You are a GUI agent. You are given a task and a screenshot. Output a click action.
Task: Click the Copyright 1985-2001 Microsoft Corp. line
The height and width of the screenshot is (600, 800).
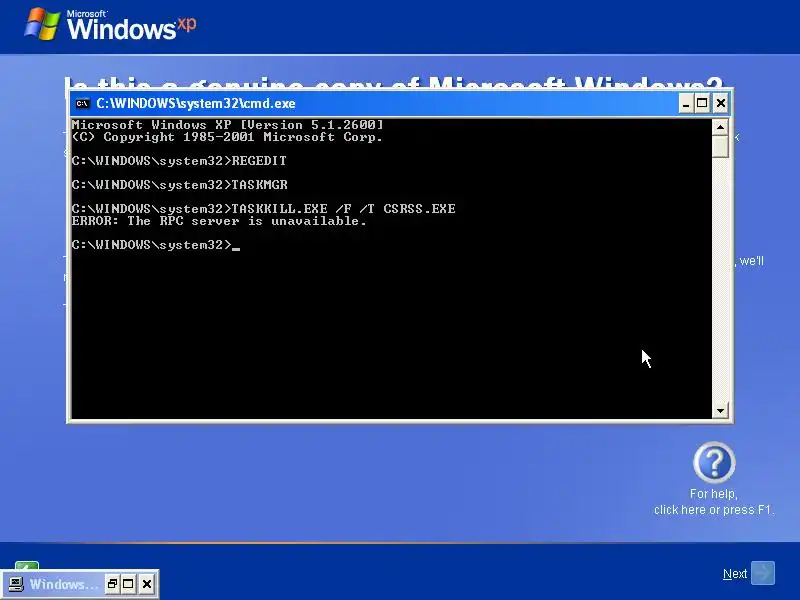pos(227,137)
